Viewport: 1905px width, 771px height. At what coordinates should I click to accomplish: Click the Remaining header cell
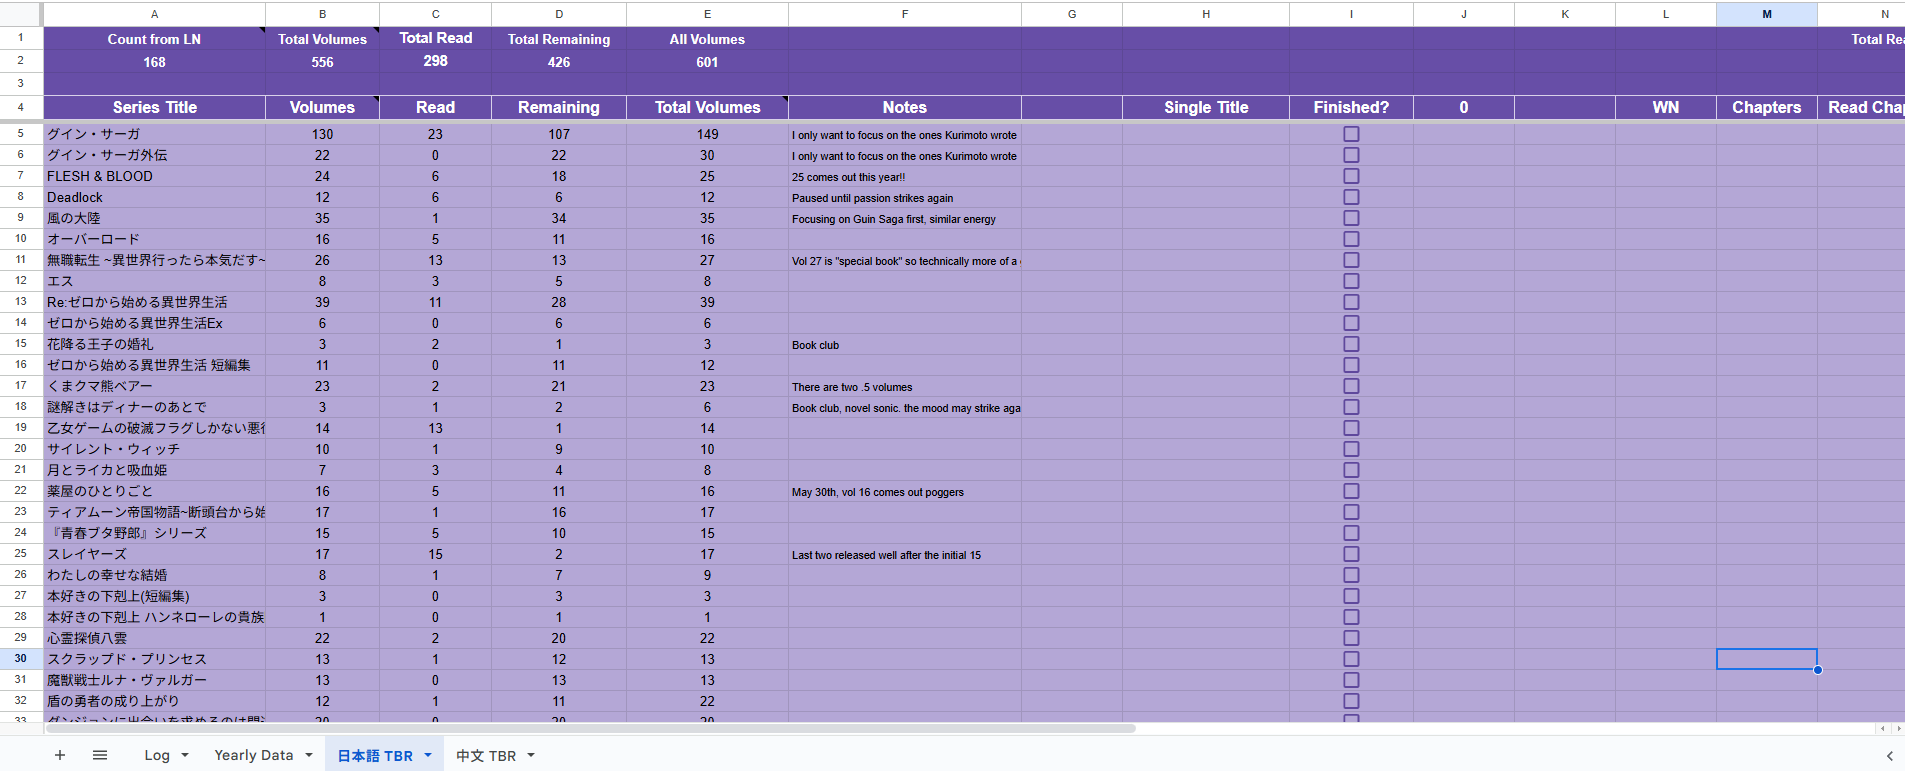[559, 107]
